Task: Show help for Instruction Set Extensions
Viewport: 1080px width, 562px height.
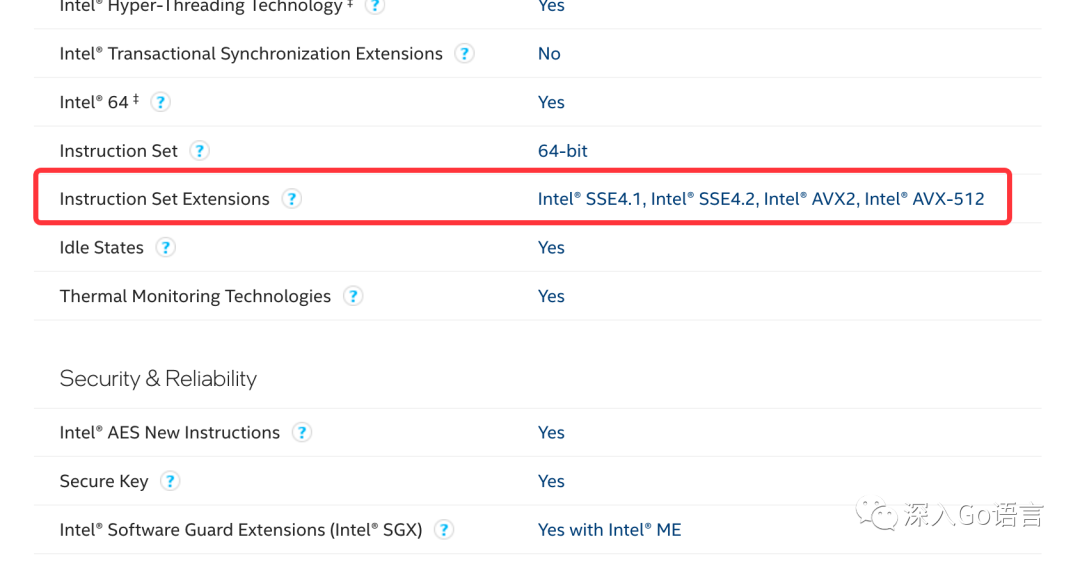Action: [x=291, y=199]
